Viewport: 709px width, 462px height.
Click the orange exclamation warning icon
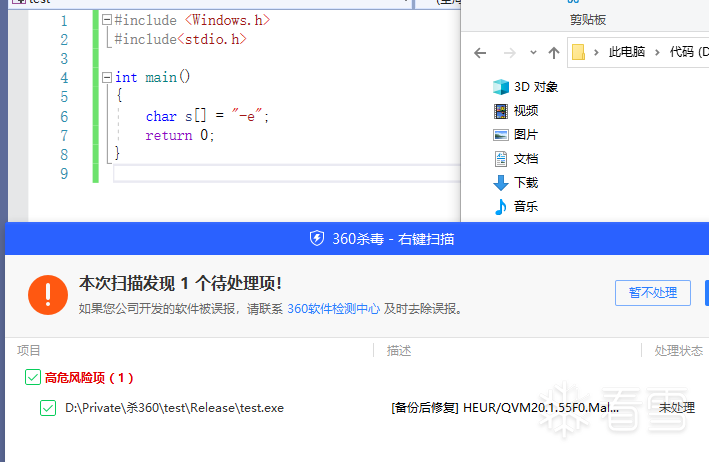click(48, 295)
